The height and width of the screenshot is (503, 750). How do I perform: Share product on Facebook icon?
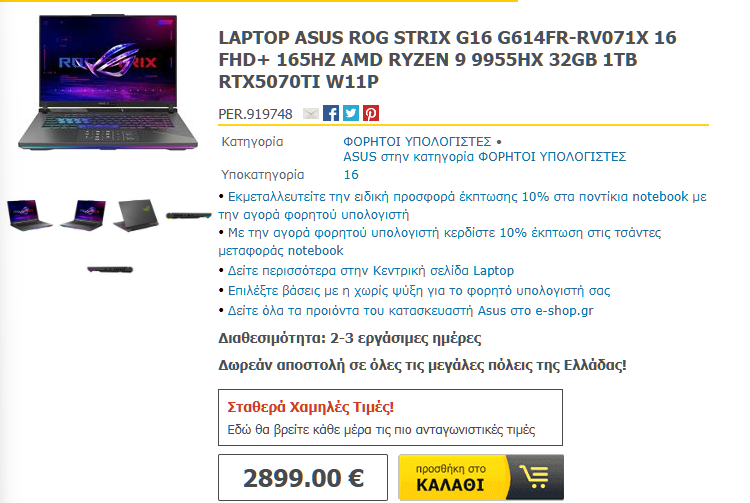coord(331,113)
